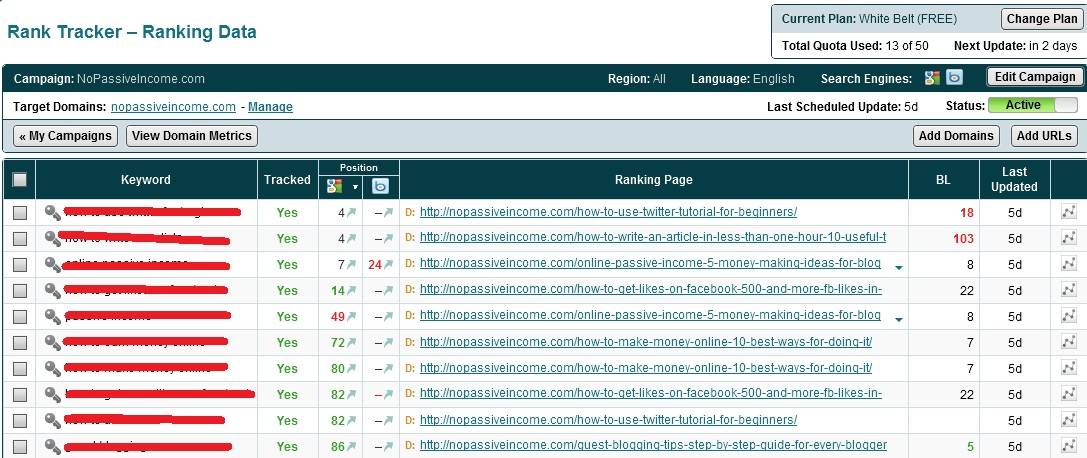Click keyword magnifier icon in position 14 row
The height and width of the screenshot is (458, 1087).
pyautogui.click(x=53, y=290)
